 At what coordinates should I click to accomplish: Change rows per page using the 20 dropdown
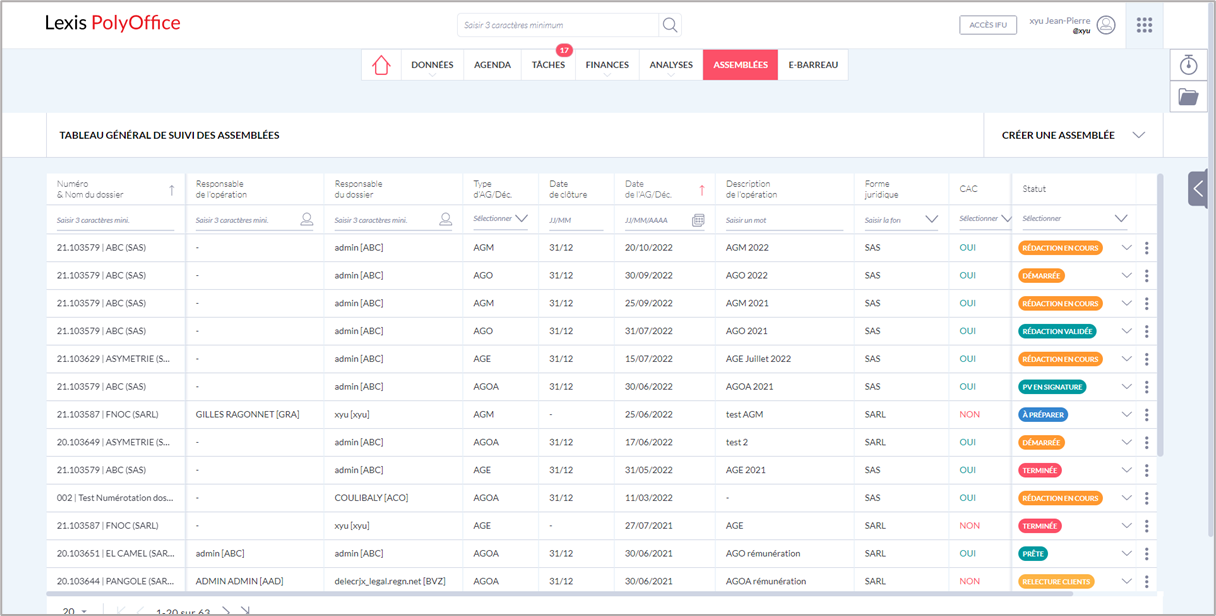[70, 610]
